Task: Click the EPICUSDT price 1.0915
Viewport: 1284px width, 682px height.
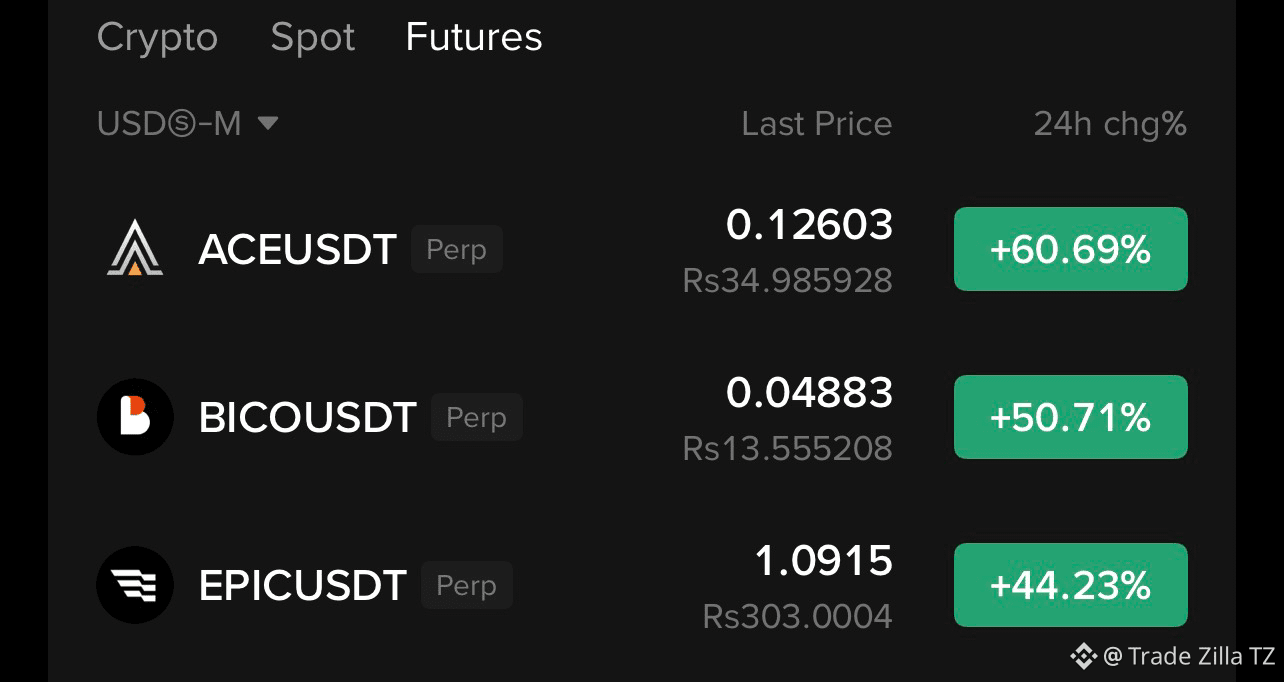Action: pyautogui.click(x=824, y=561)
